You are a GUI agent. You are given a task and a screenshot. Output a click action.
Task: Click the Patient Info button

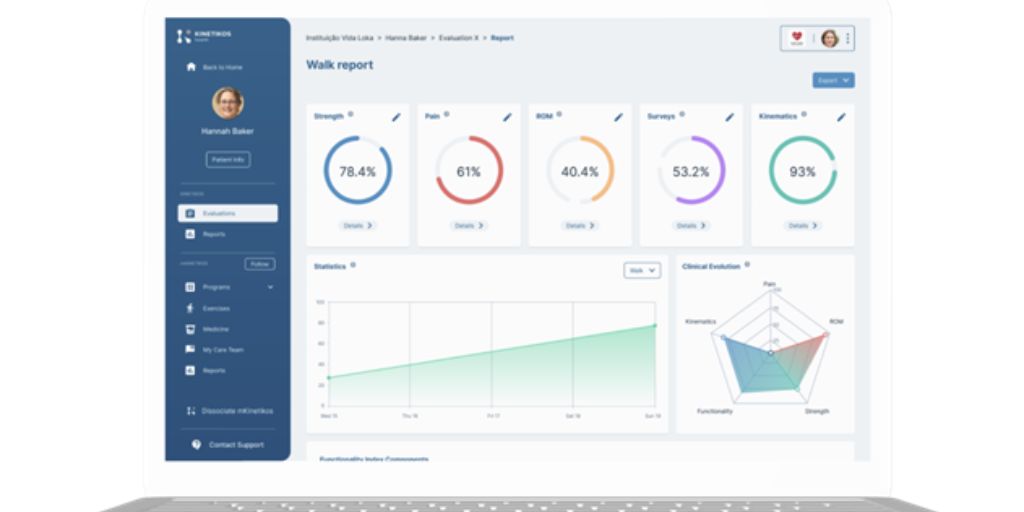tap(228, 159)
